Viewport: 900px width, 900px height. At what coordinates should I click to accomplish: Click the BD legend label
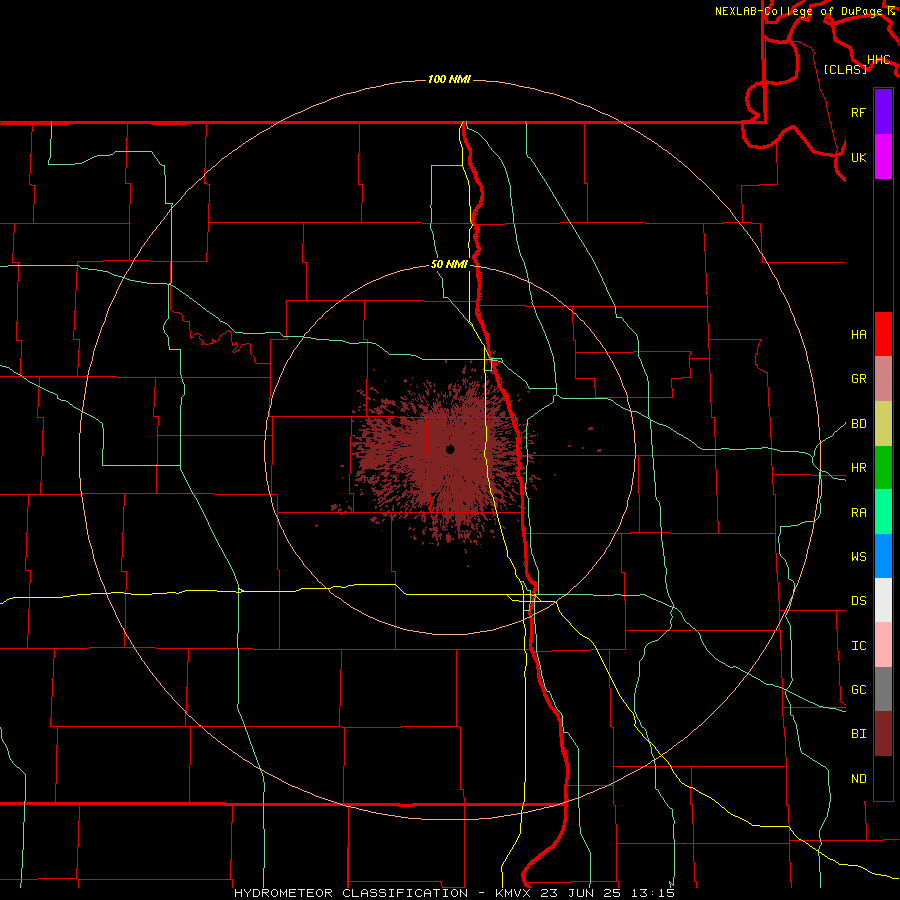(858, 424)
